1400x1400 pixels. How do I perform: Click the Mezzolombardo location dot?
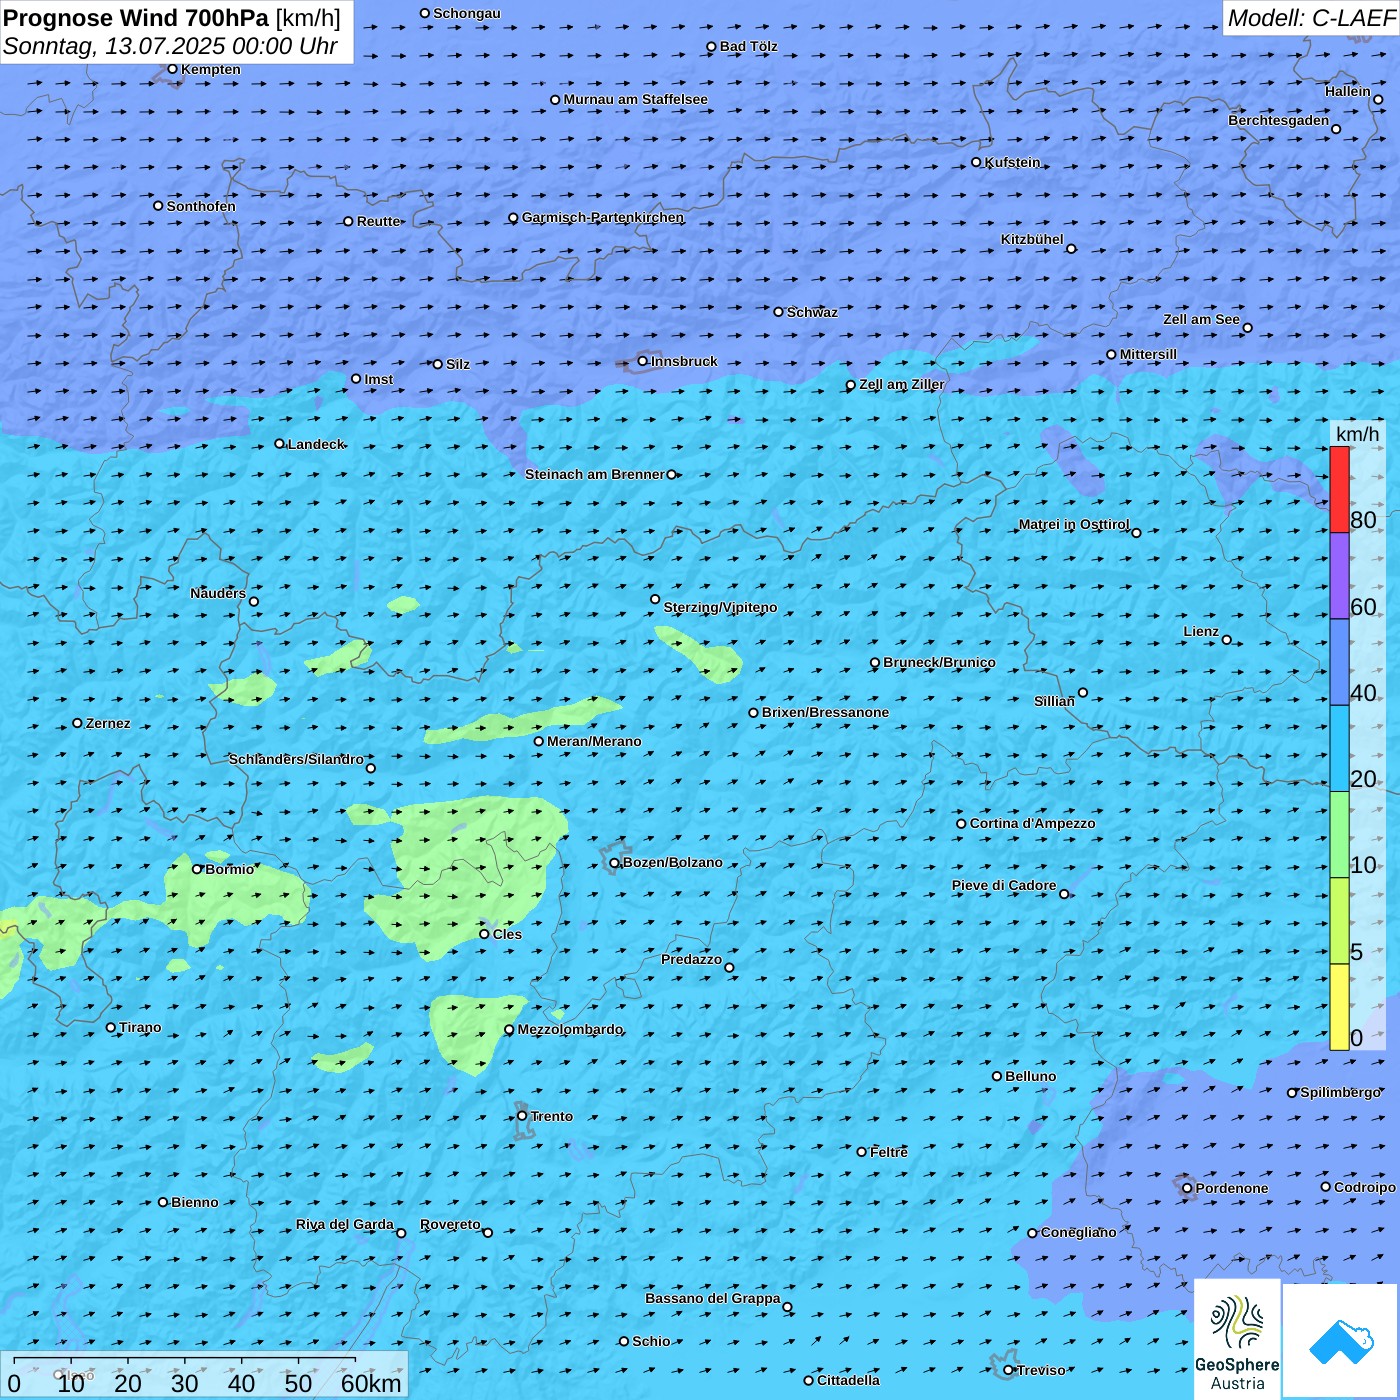510,1029
